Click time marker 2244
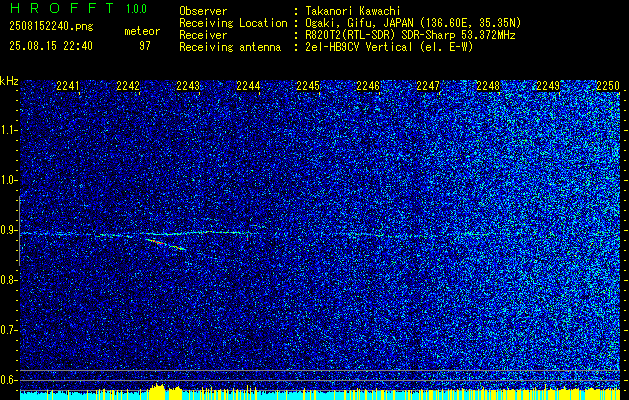This screenshot has height=400, width=629. (248, 86)
